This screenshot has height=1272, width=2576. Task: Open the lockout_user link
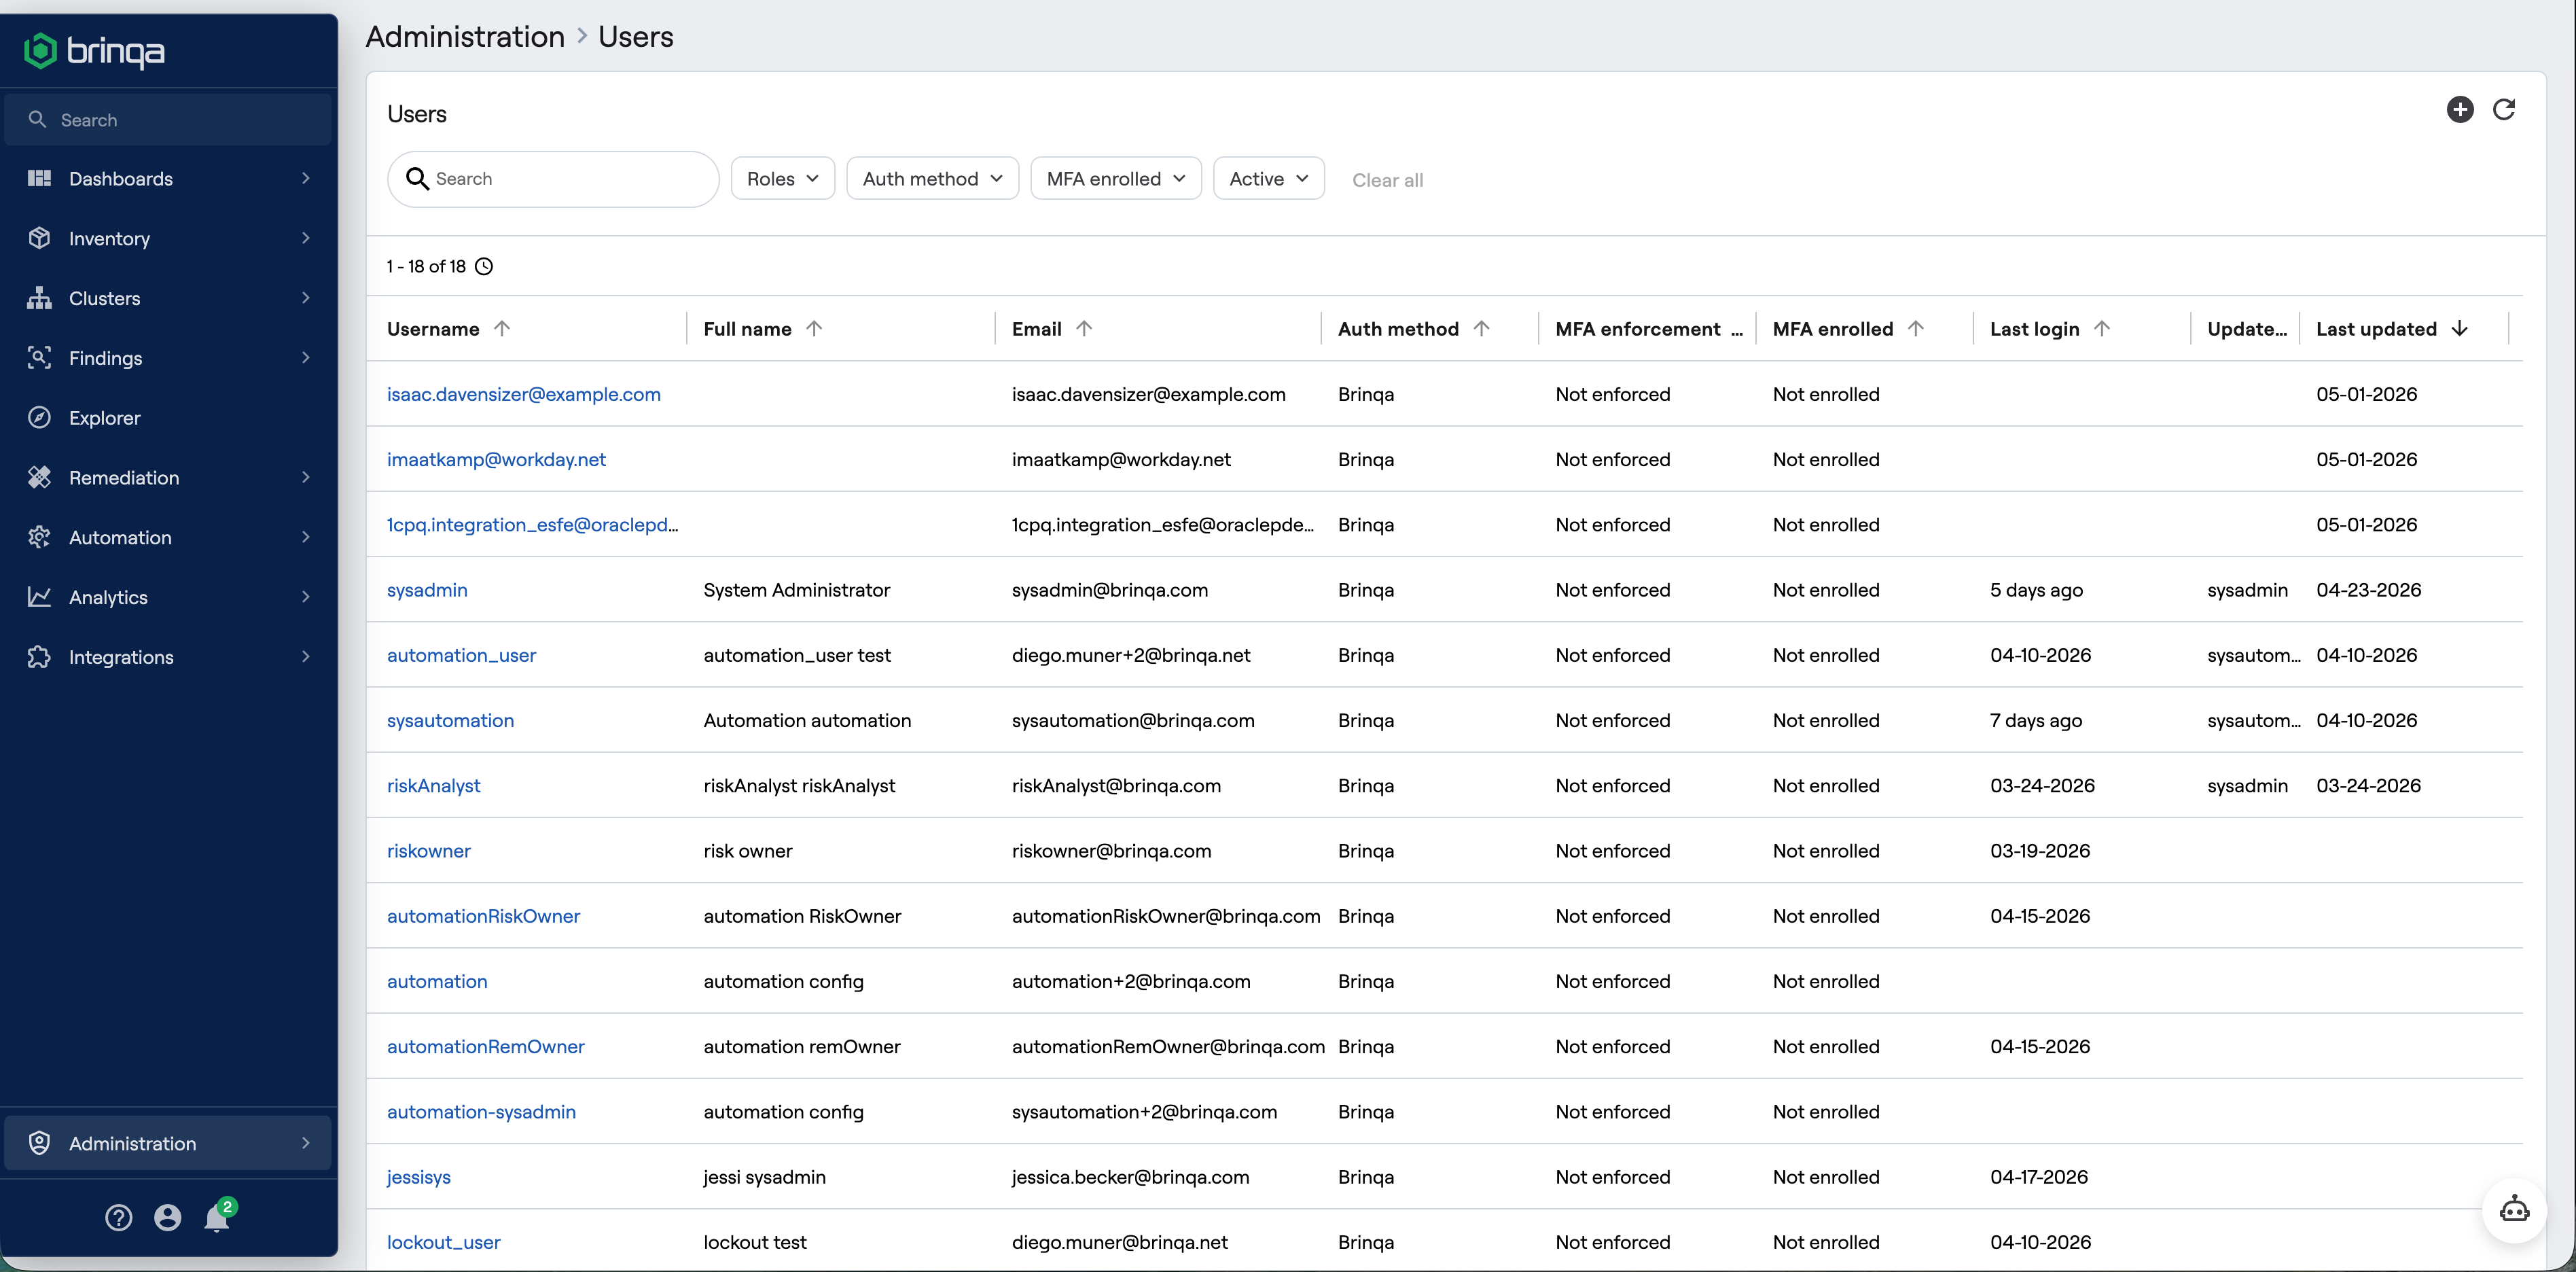tap(444, 1242)
